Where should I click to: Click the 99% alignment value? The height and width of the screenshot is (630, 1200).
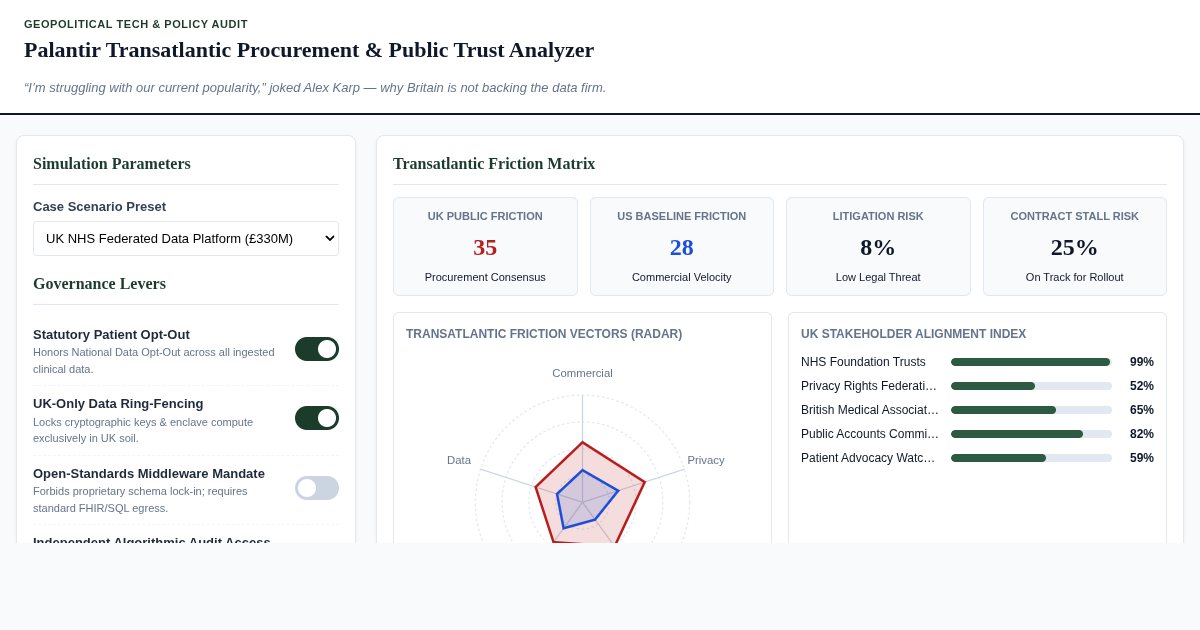pyautogui.click(x=1141, y=362)
